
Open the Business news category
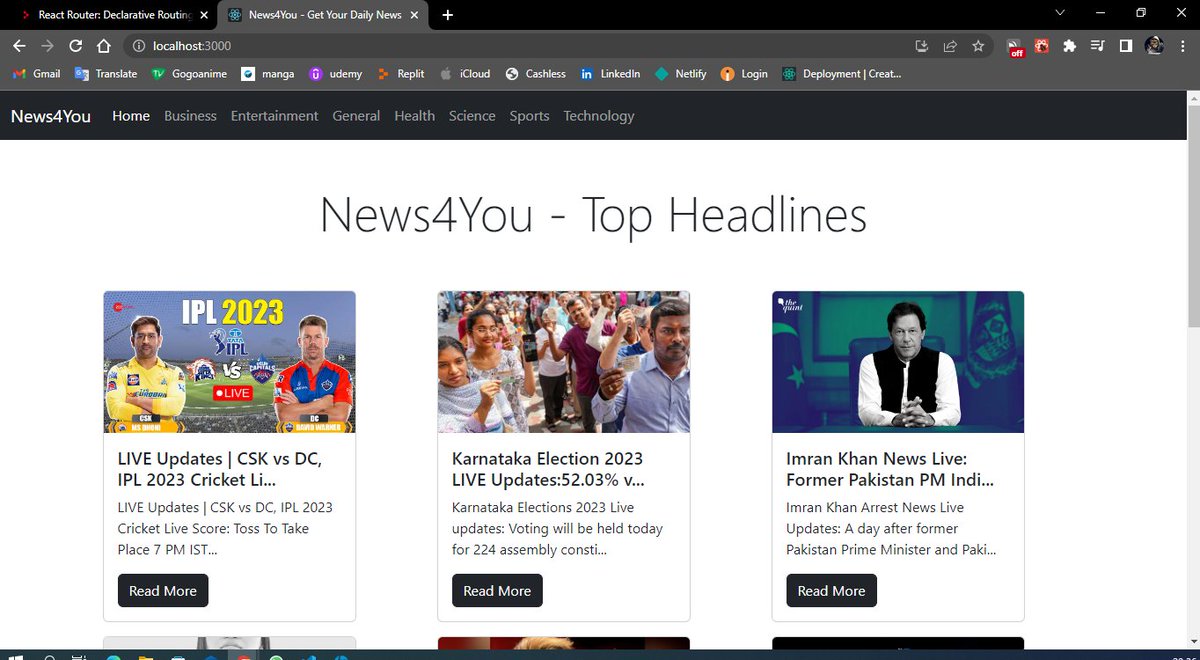(x=190, y=116)
